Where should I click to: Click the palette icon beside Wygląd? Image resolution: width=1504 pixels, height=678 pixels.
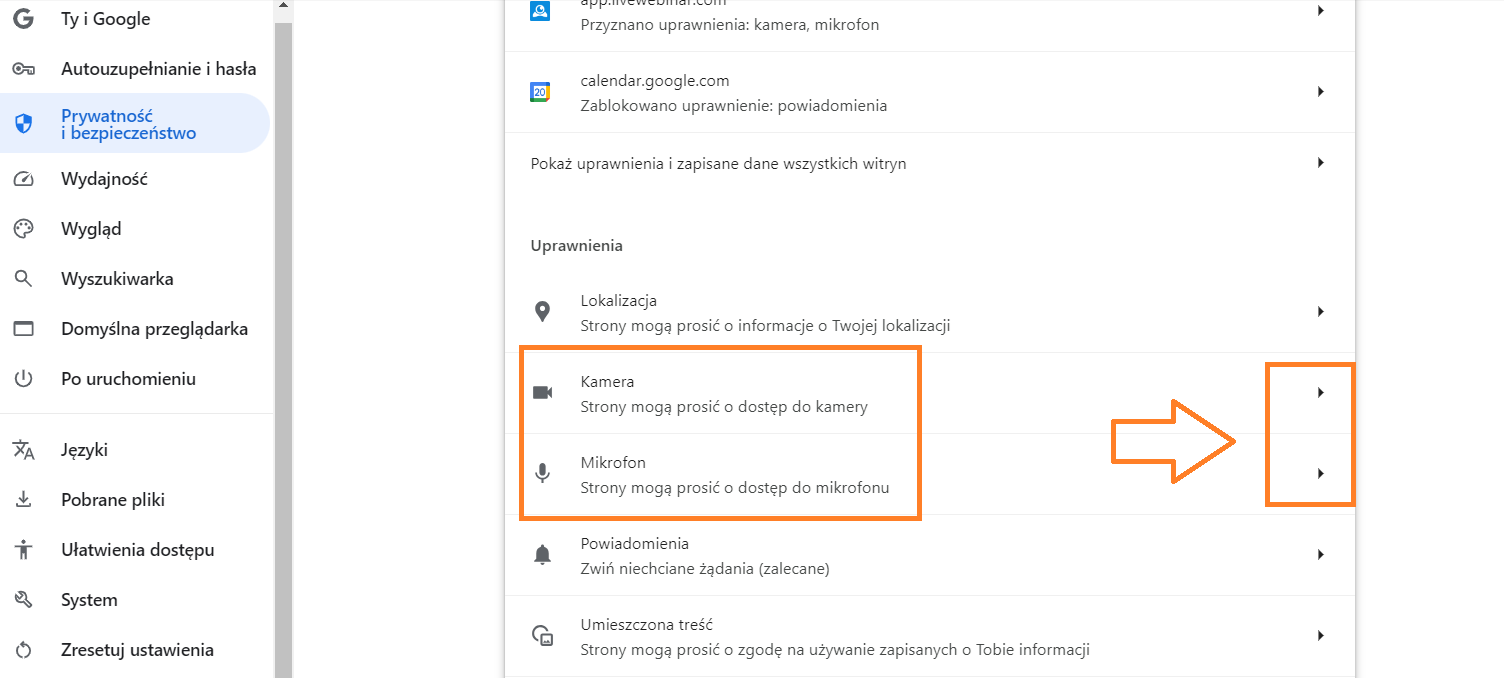23,229
